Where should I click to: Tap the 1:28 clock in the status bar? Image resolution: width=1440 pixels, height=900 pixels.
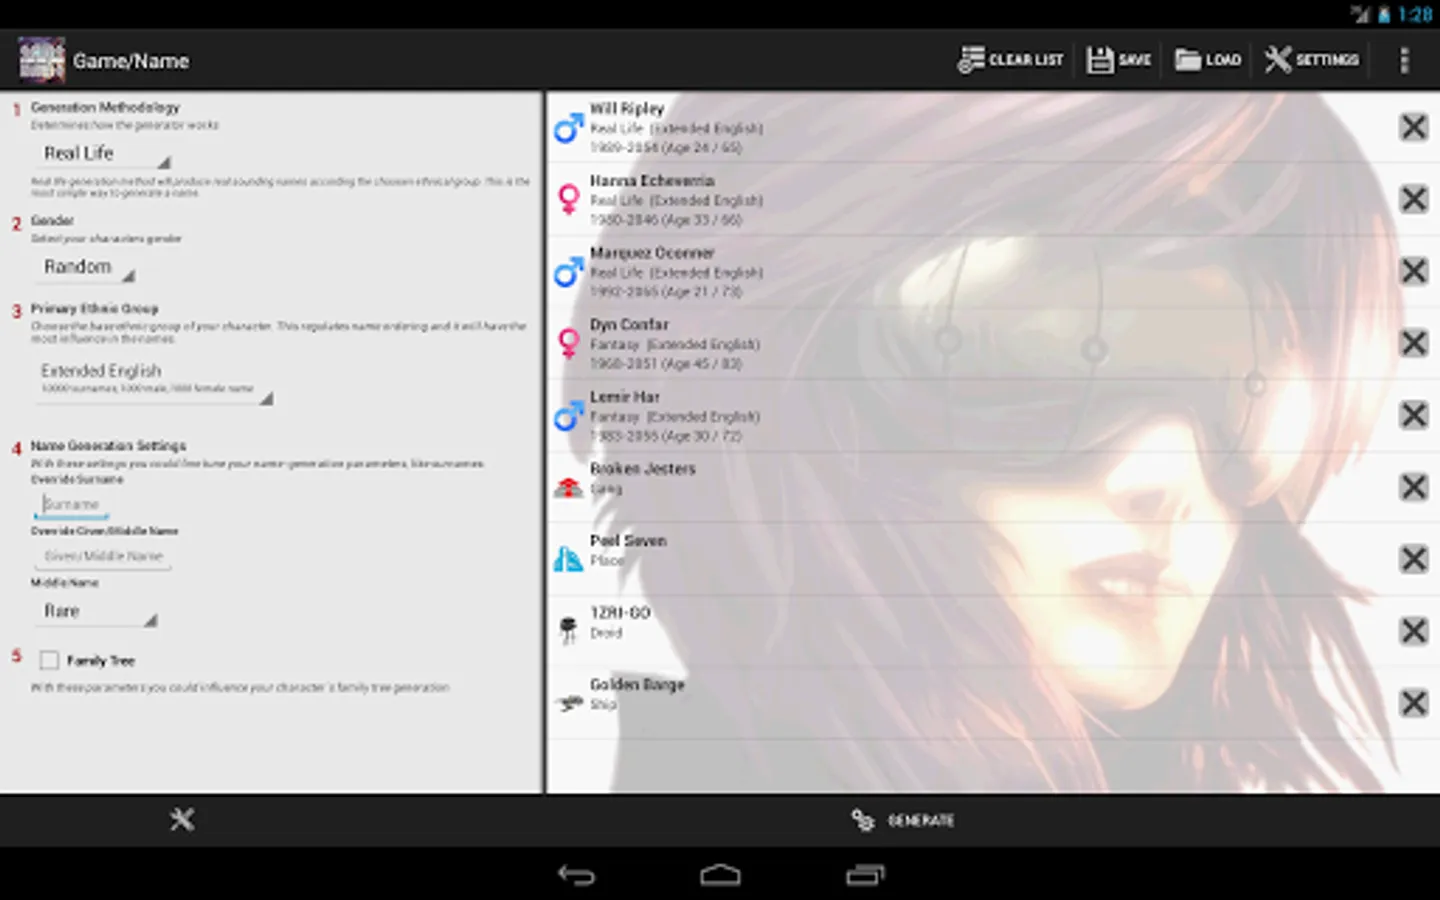[x=1415, y=15]
